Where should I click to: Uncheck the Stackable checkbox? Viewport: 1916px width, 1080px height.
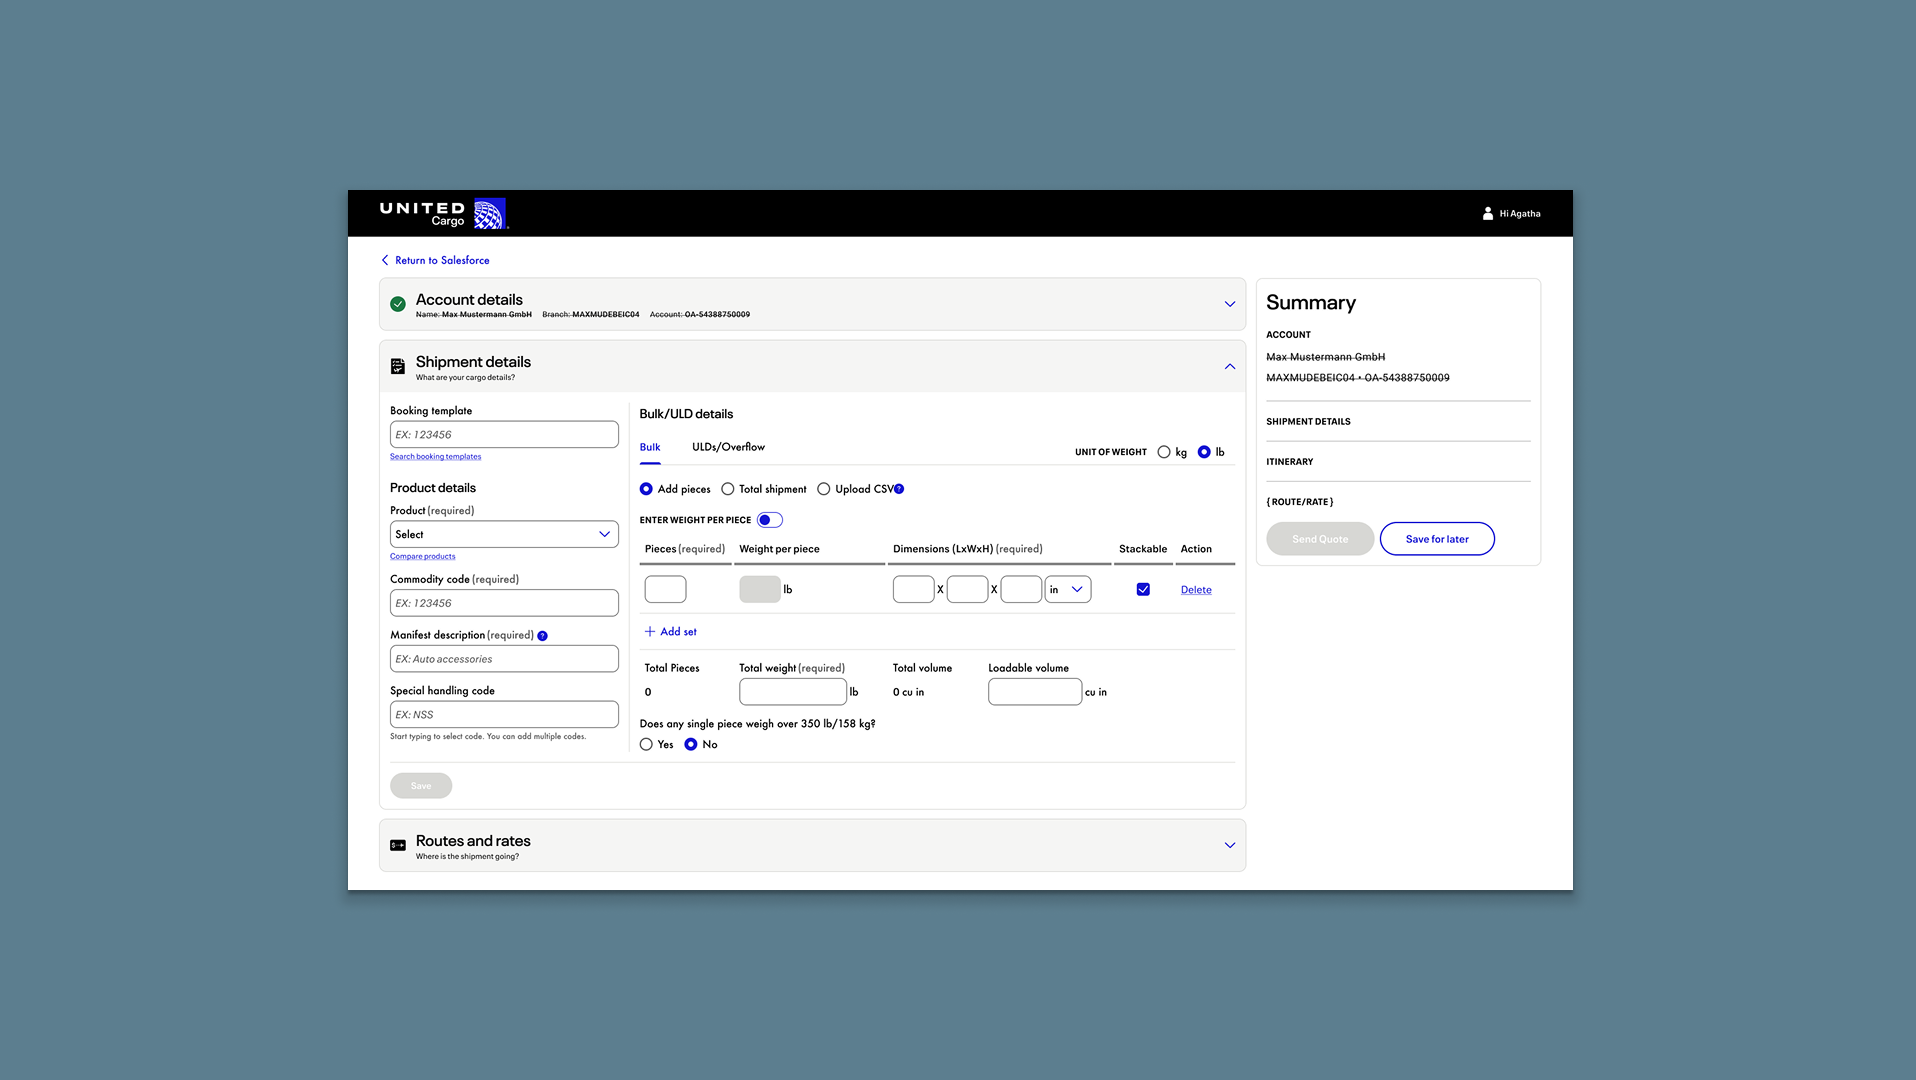[x=1143, y=590]
